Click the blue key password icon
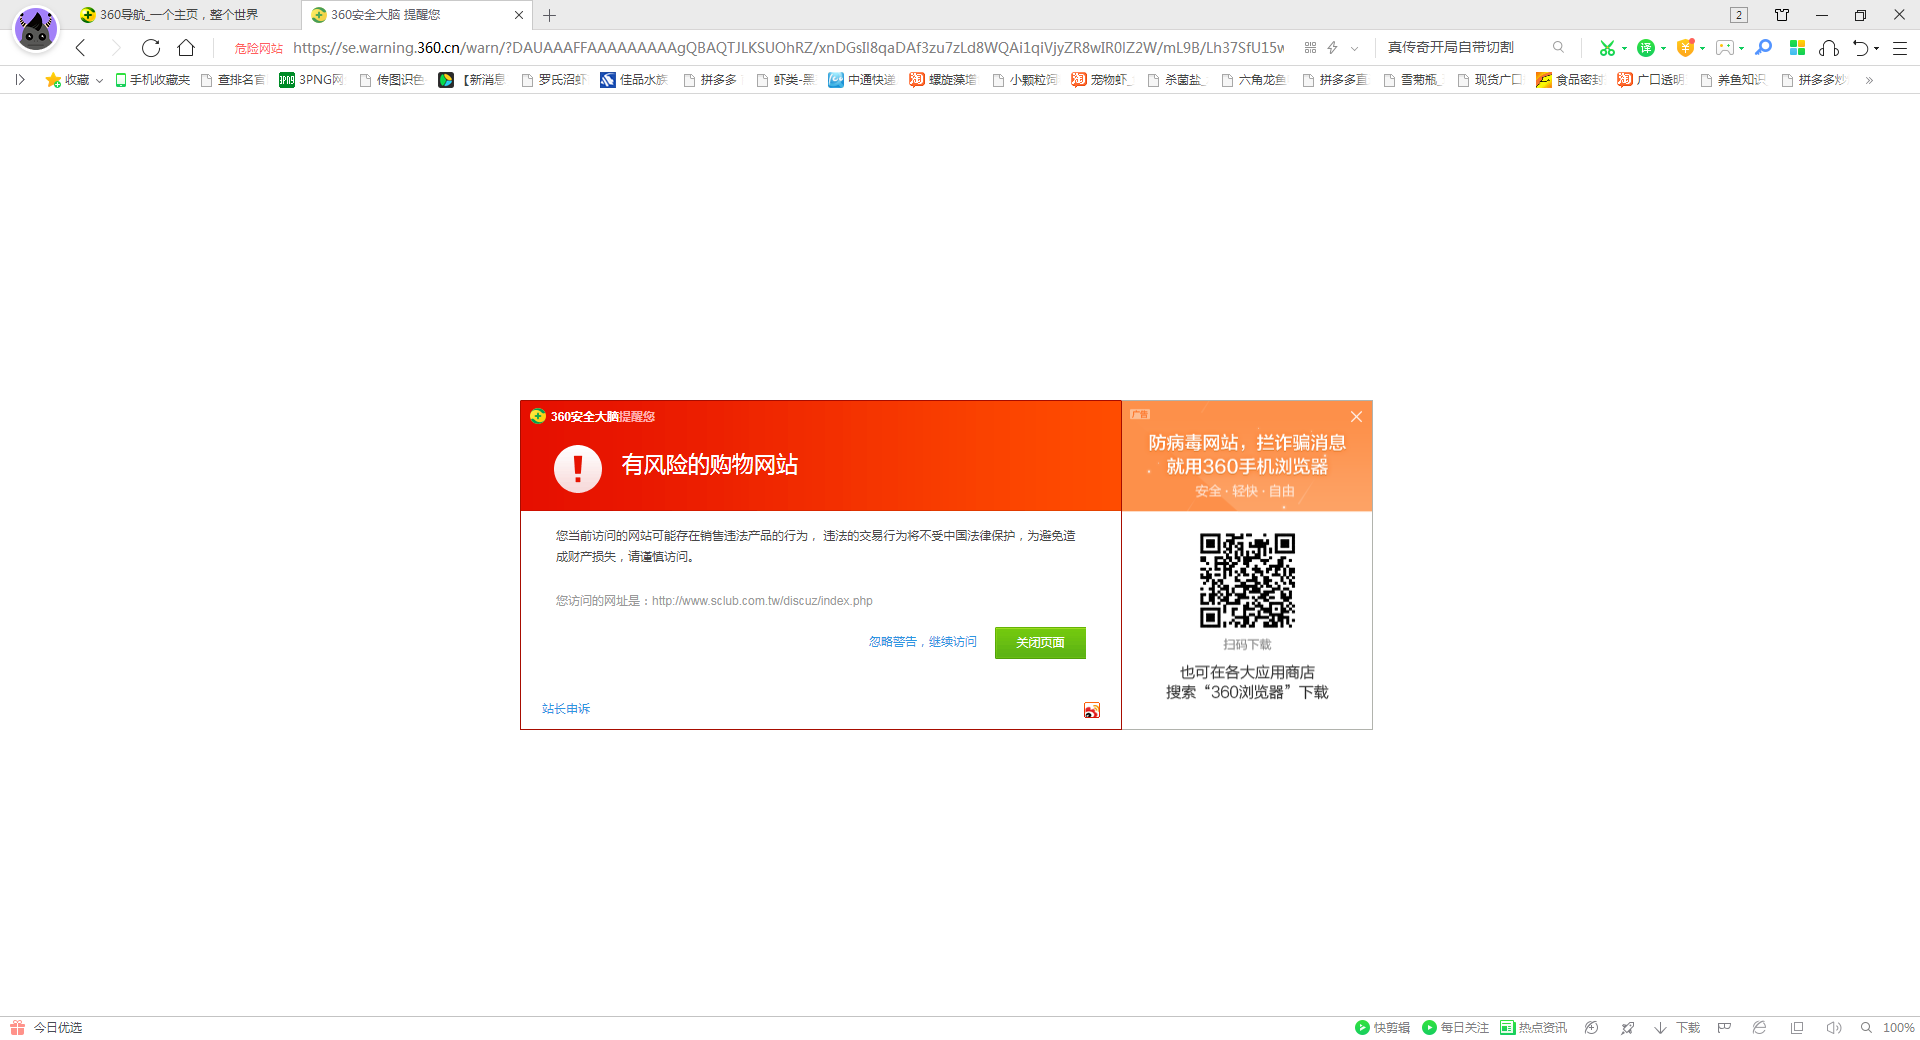 pos(1764,48)
